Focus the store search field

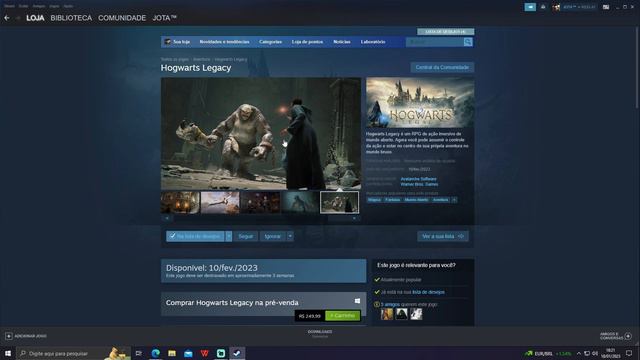pos(435,42)
